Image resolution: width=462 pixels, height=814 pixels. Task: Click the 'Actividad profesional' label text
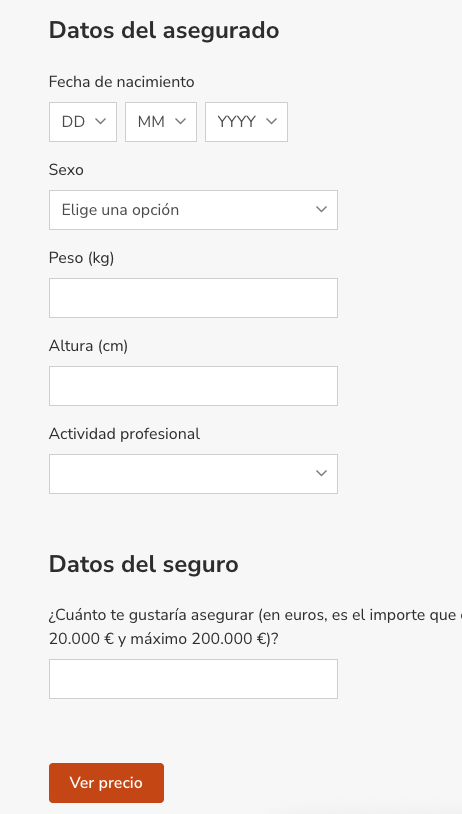[124, 434]
